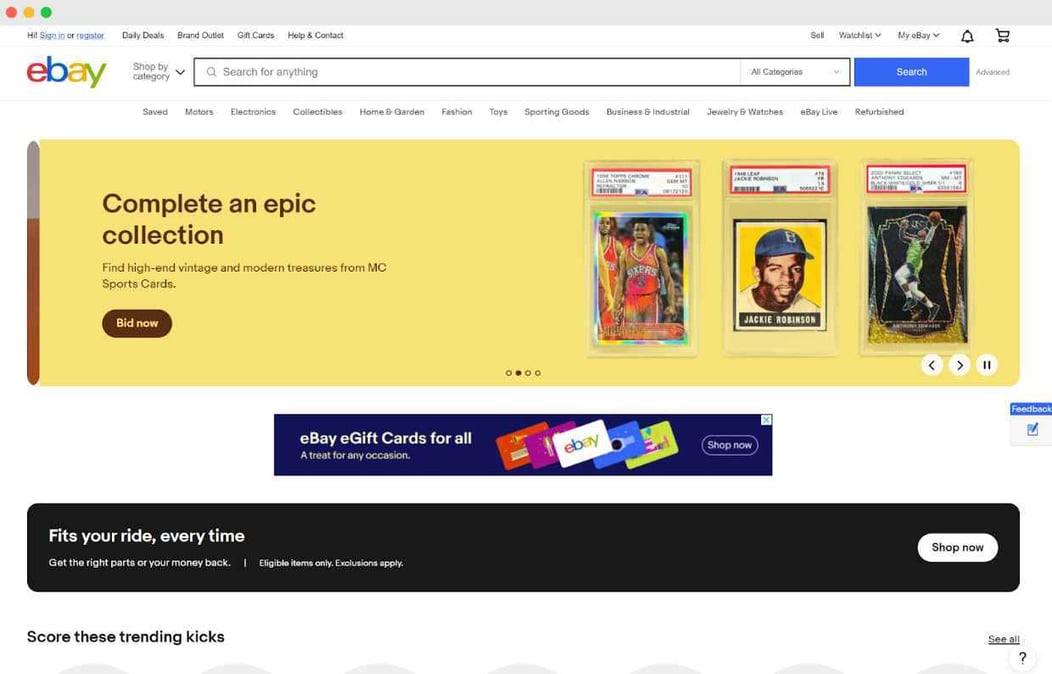The height and width of the screenshot is (674, 1052).
Task: Expand the My eBay menu
Action: click(x=917, y=35)
